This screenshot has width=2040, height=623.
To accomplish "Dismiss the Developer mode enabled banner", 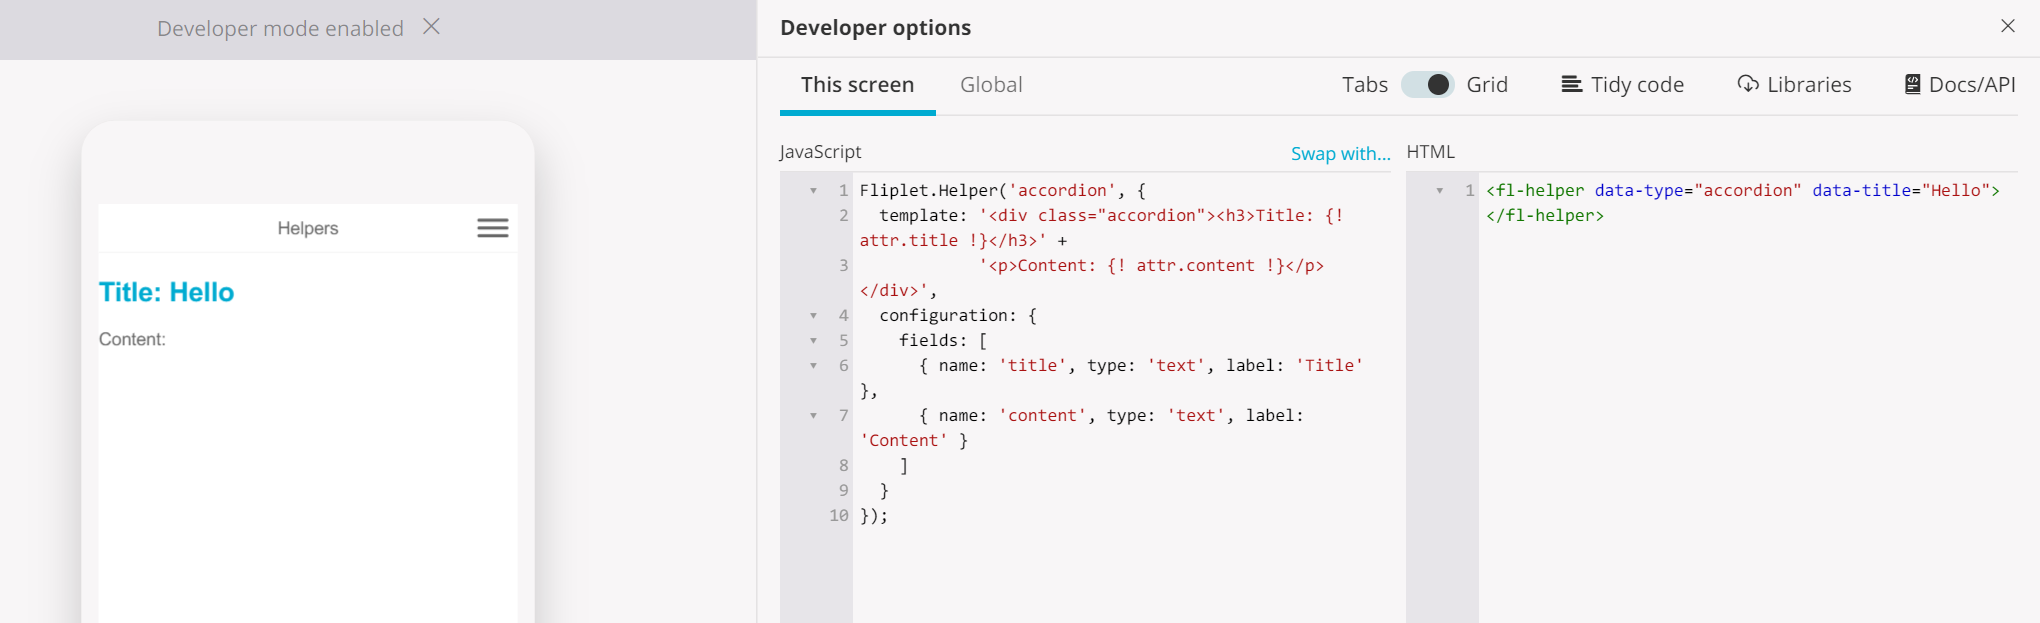I will click(431, 27).
